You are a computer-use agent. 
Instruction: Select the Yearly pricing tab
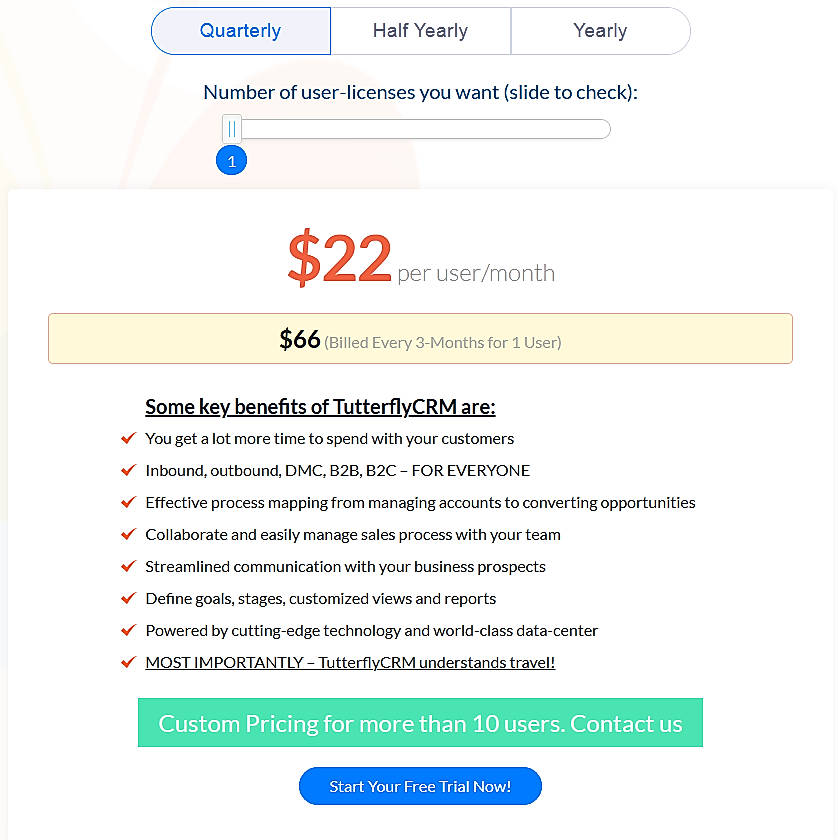(x=600, y=31)
